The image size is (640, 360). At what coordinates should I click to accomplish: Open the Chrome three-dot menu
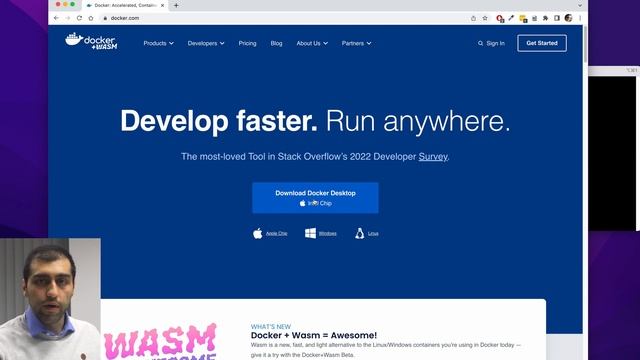pos(580,18)
